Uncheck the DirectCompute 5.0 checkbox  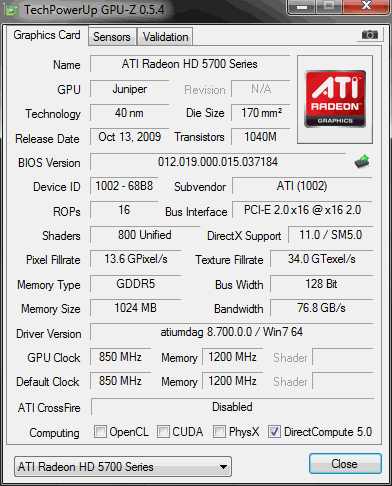click(274, 432)
